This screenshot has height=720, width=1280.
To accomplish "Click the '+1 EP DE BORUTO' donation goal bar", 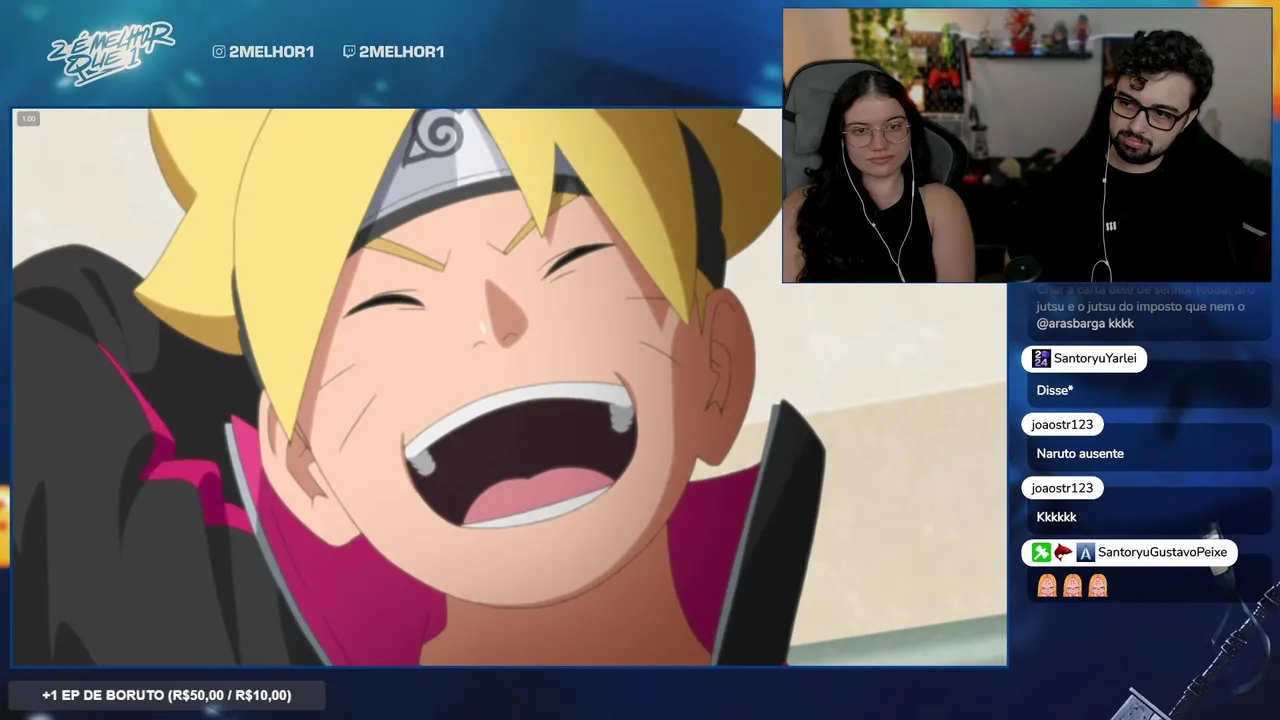I will click(x=166, y=695).
